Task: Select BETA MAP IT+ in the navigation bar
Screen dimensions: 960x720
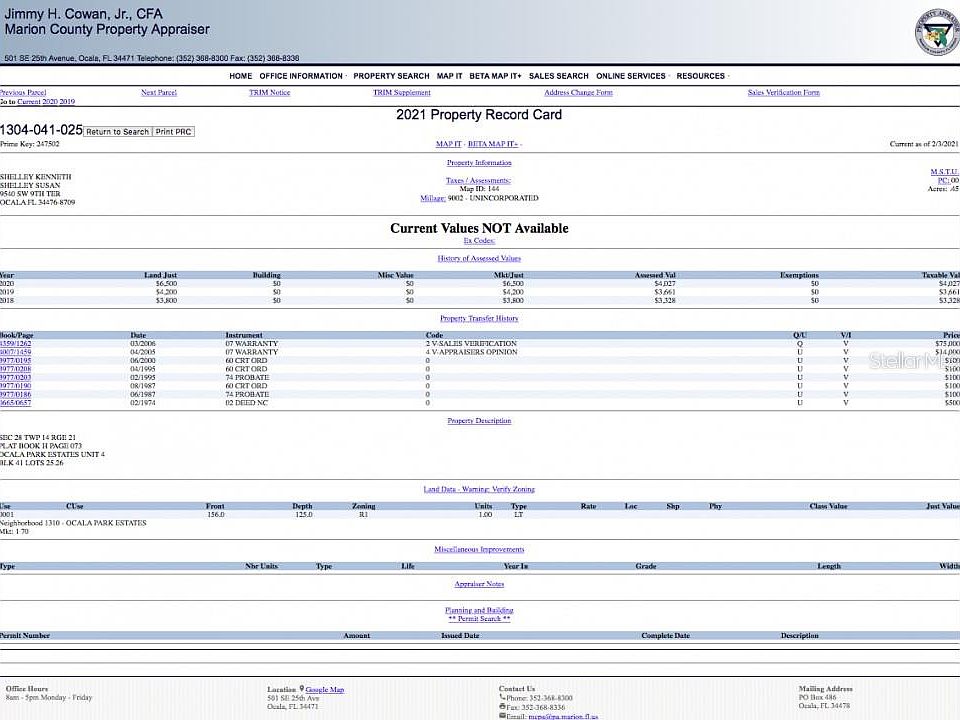Action: tap(495, 76)
